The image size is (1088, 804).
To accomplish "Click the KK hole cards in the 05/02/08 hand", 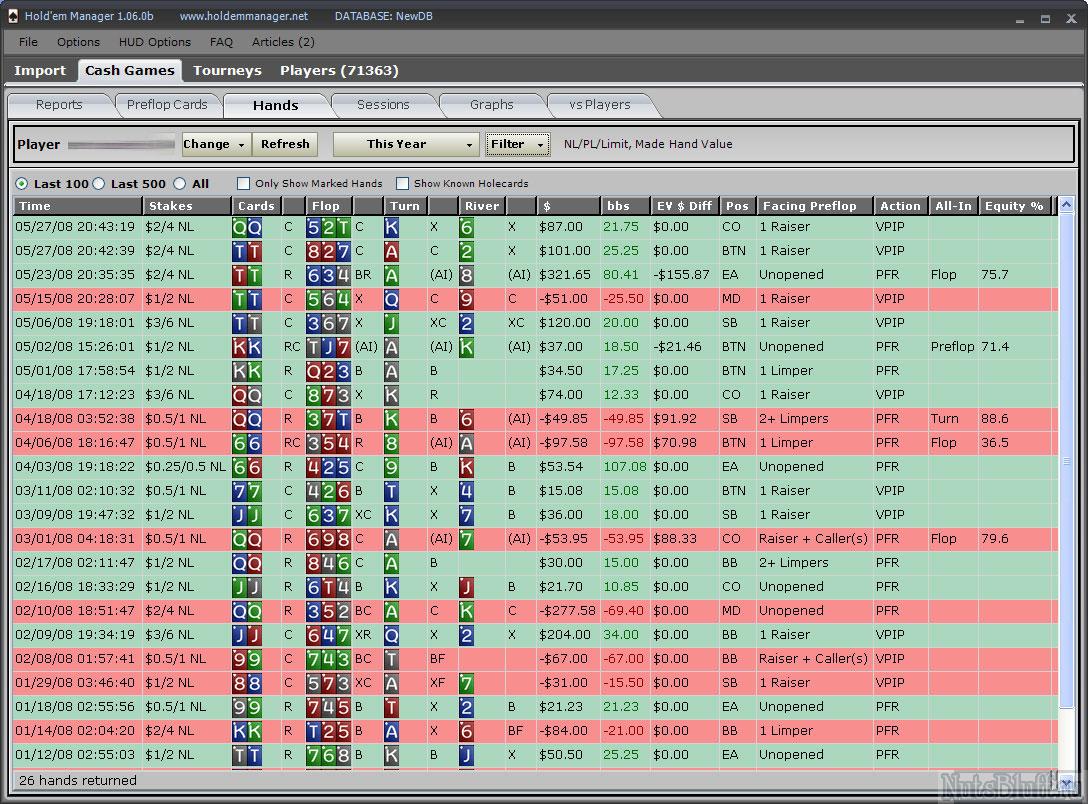I will point(247,347).
